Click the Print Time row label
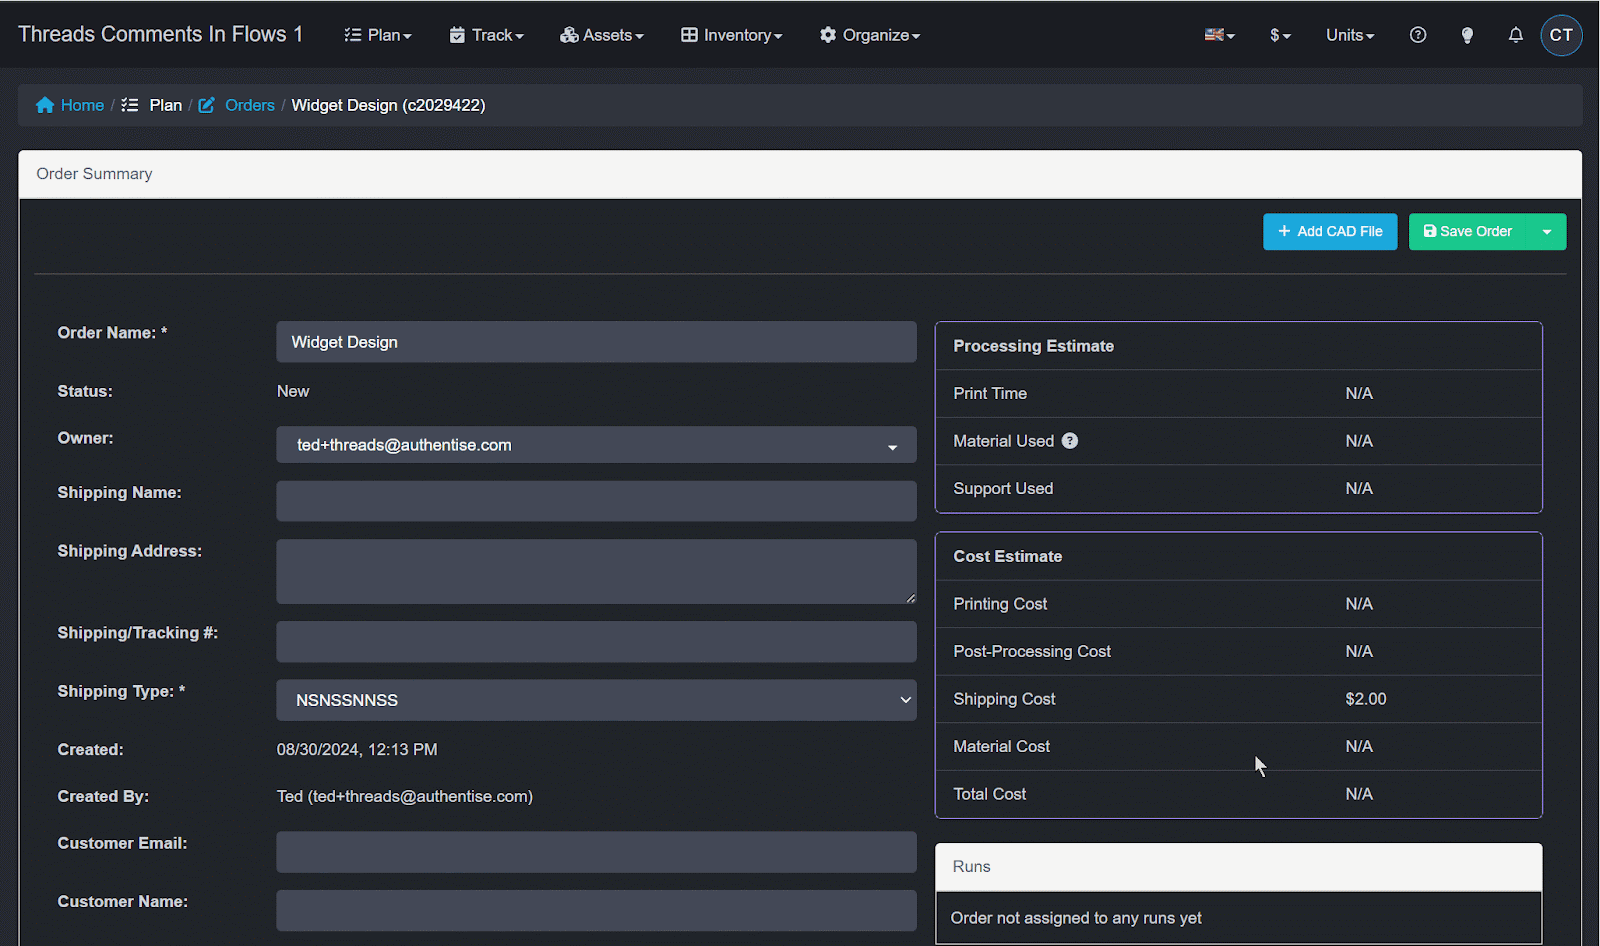 990,393
